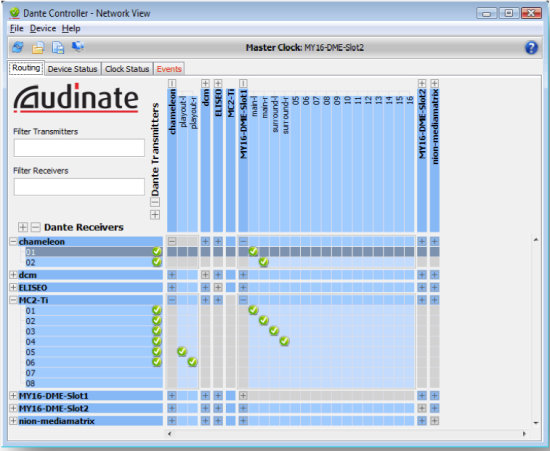Select MC2-Ti receiver channel 07 row

point(94,372)
